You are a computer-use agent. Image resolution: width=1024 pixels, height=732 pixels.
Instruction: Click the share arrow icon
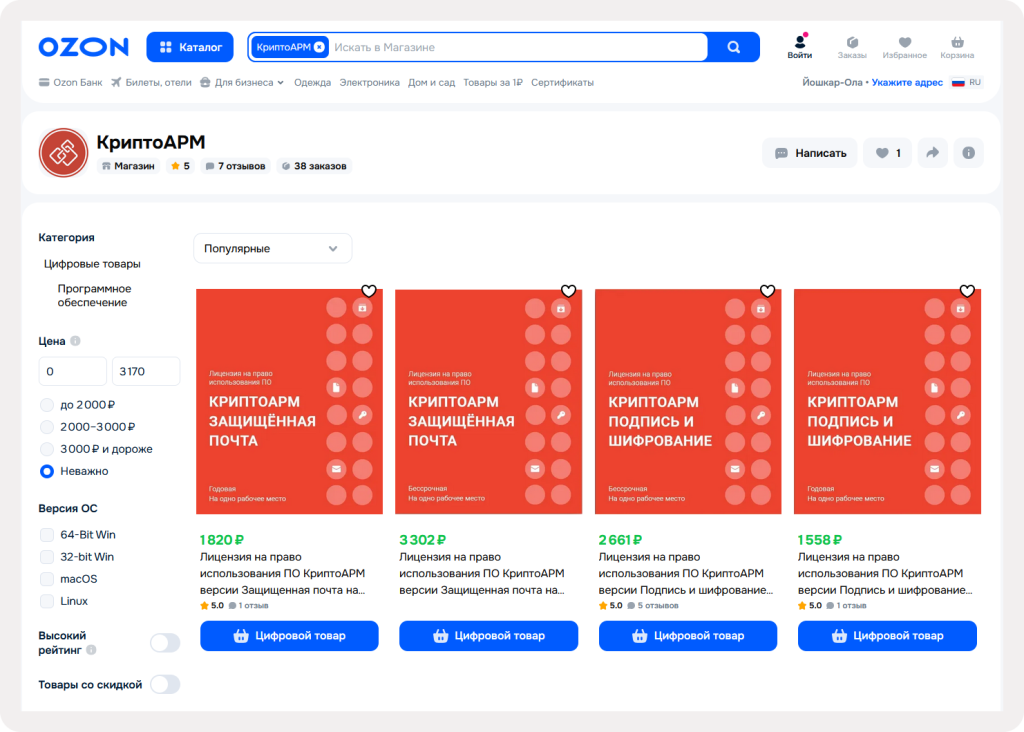933,153
